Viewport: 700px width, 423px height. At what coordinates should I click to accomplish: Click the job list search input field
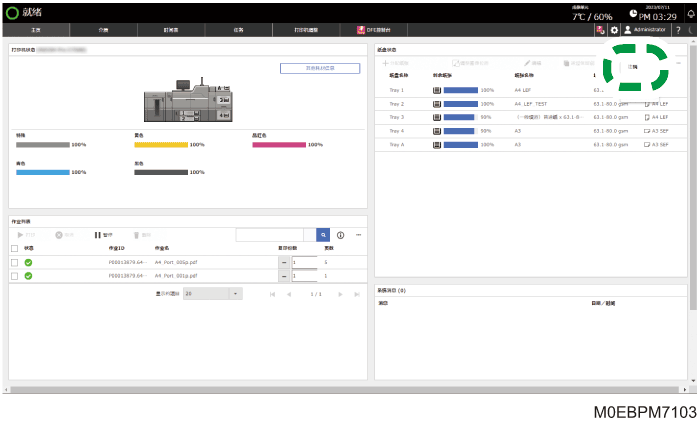click(270, 235)
